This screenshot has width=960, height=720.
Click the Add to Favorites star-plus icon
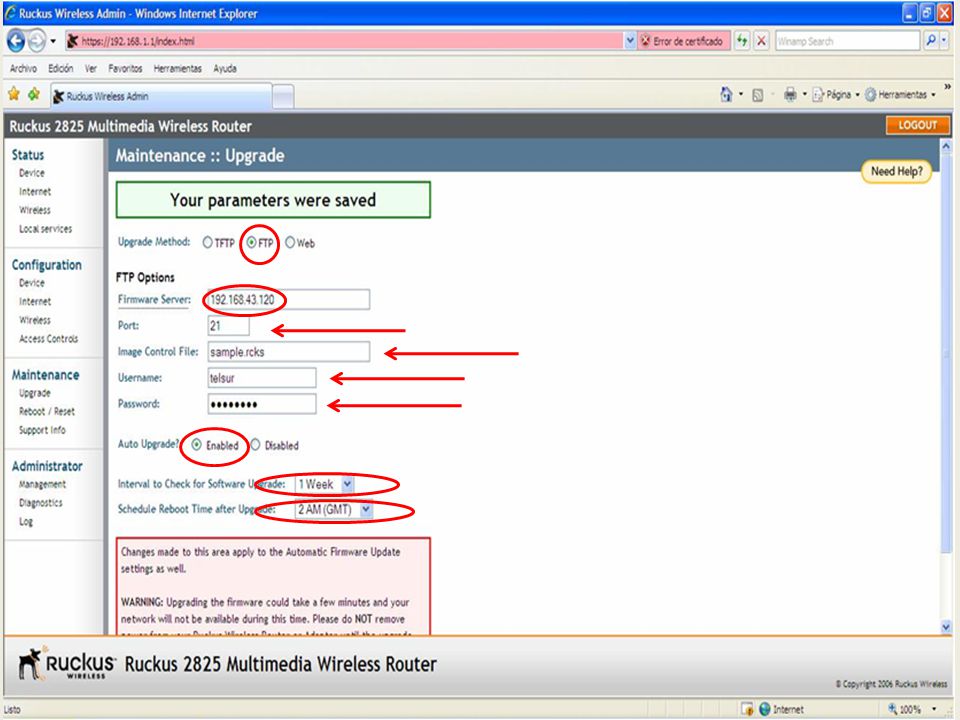pos(34,94)
